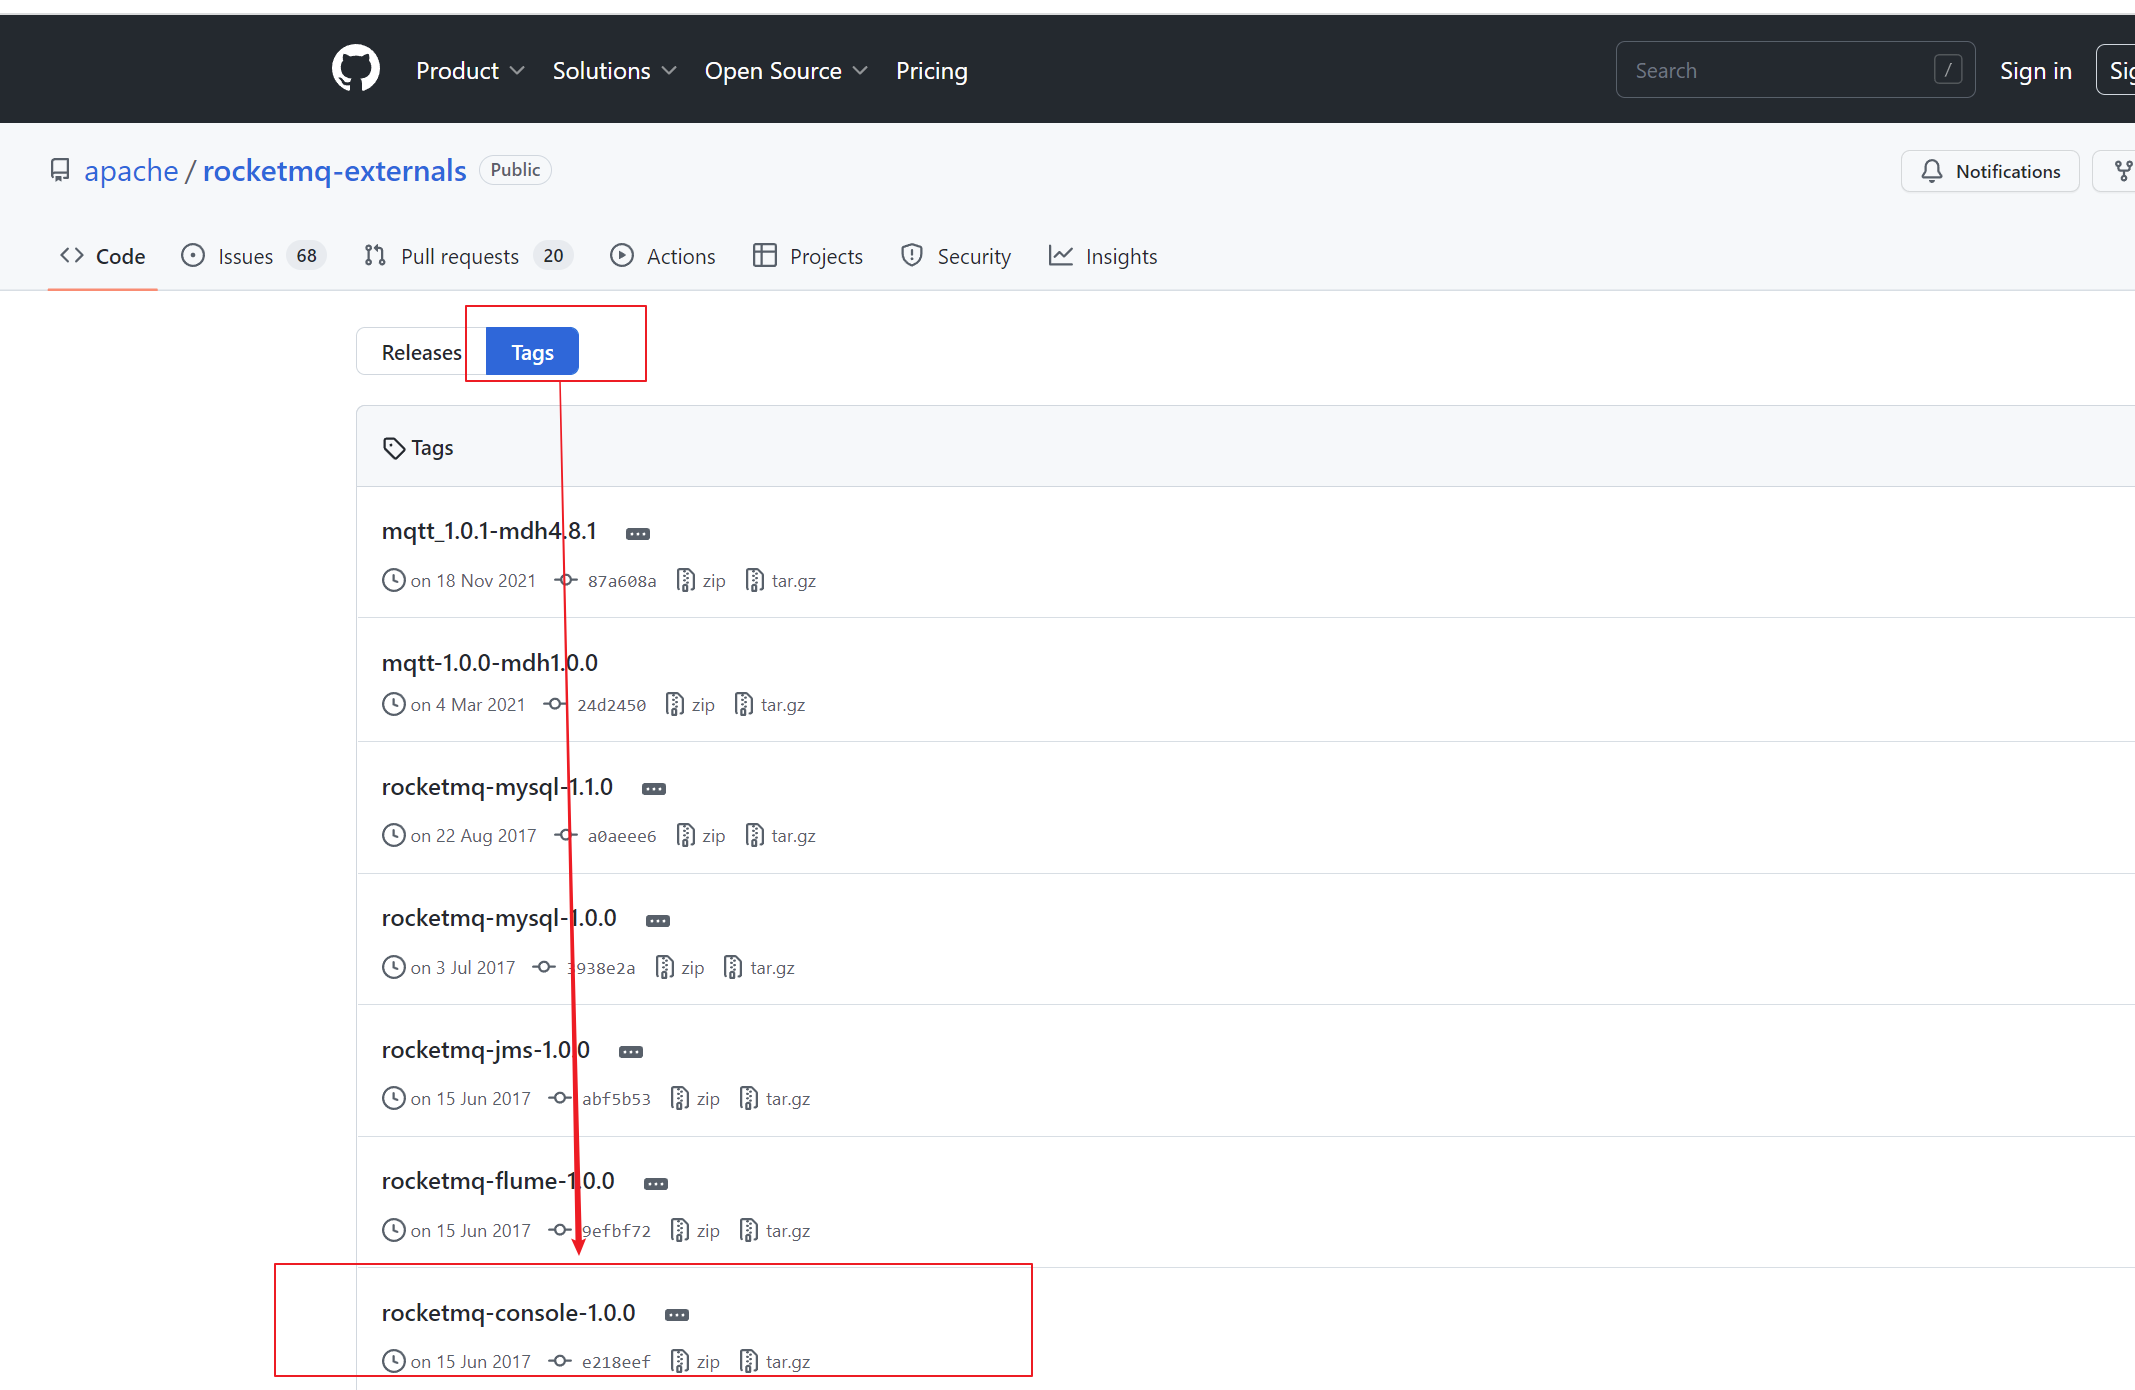Open commit e218eef
The width and height of the screenshot is (2135, 1390).
point(601,1362)
